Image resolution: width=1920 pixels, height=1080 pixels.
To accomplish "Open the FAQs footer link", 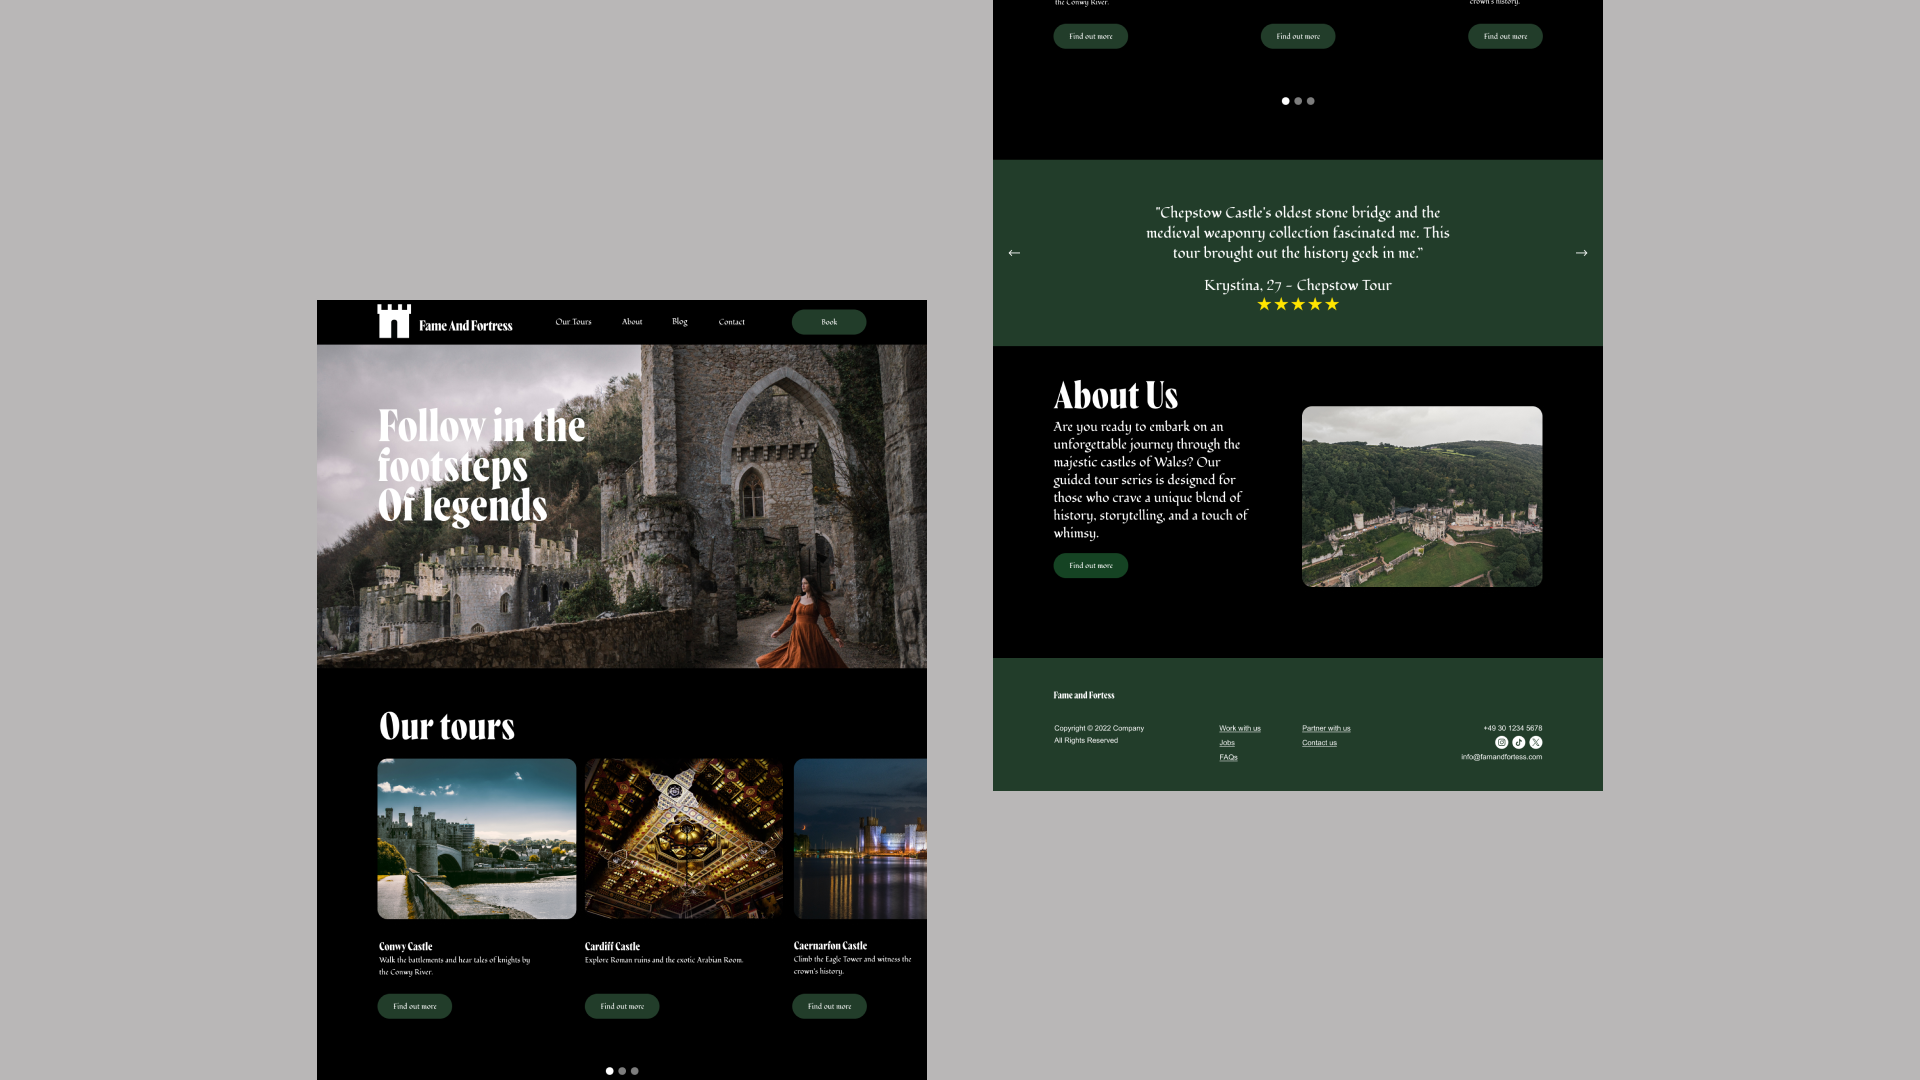I will [1228, 757].
